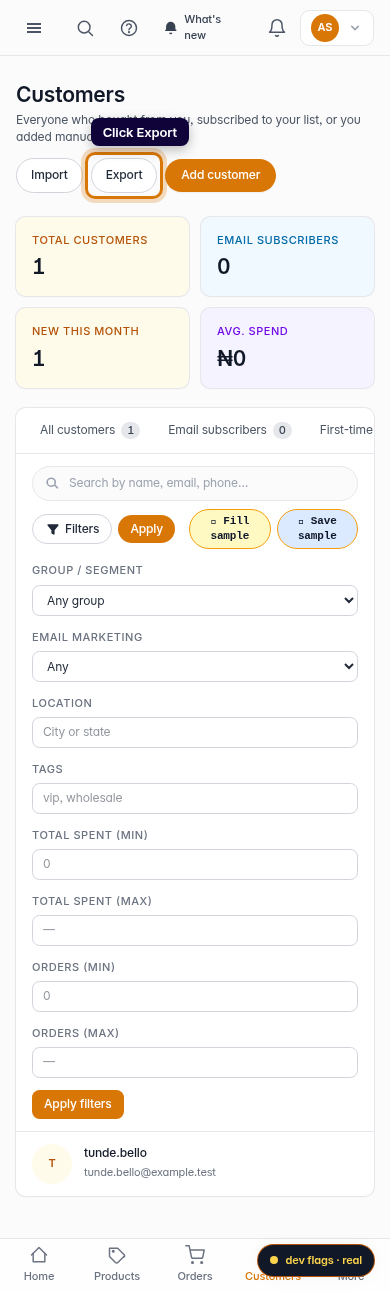Open the Group / Segment dropdown
This screenshot has width=390, height=1292.
[195, 600]
